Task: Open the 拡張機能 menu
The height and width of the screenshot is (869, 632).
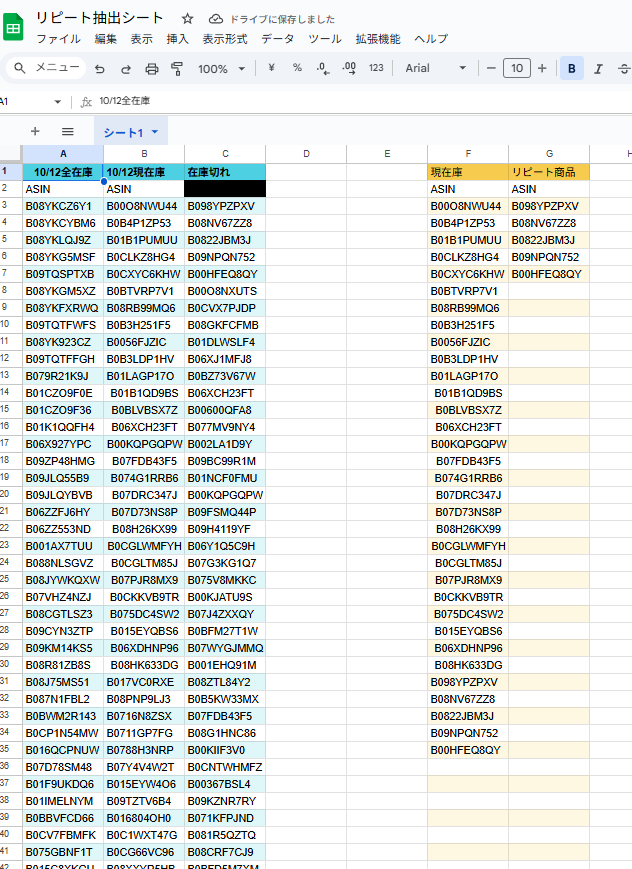Action: pos(378,39)
